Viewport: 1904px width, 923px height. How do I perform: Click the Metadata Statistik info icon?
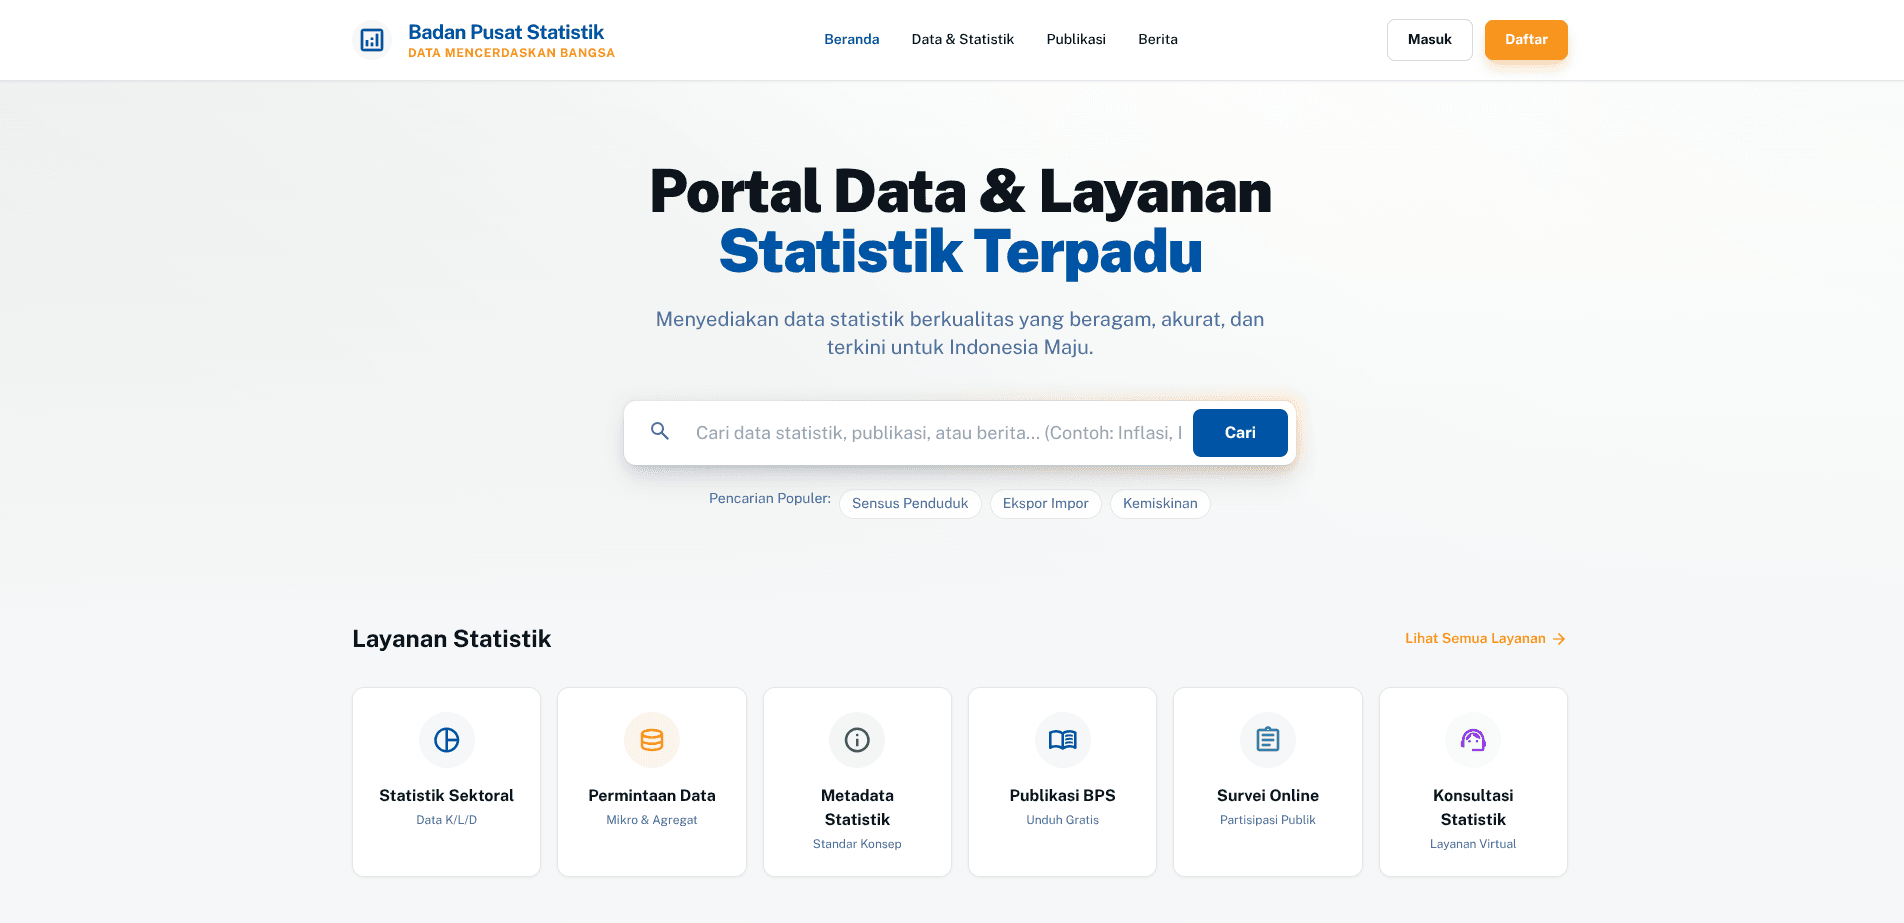point(856,740)
